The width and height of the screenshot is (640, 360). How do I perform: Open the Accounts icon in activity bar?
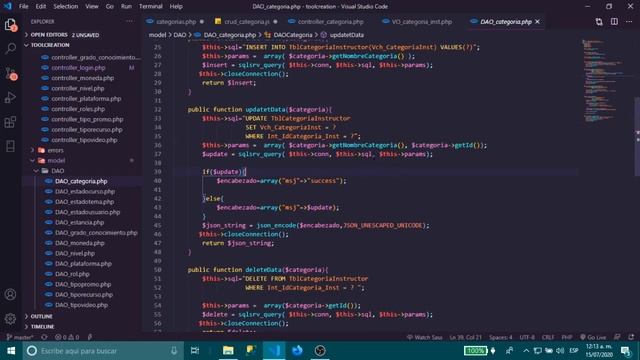click(10, 294)
